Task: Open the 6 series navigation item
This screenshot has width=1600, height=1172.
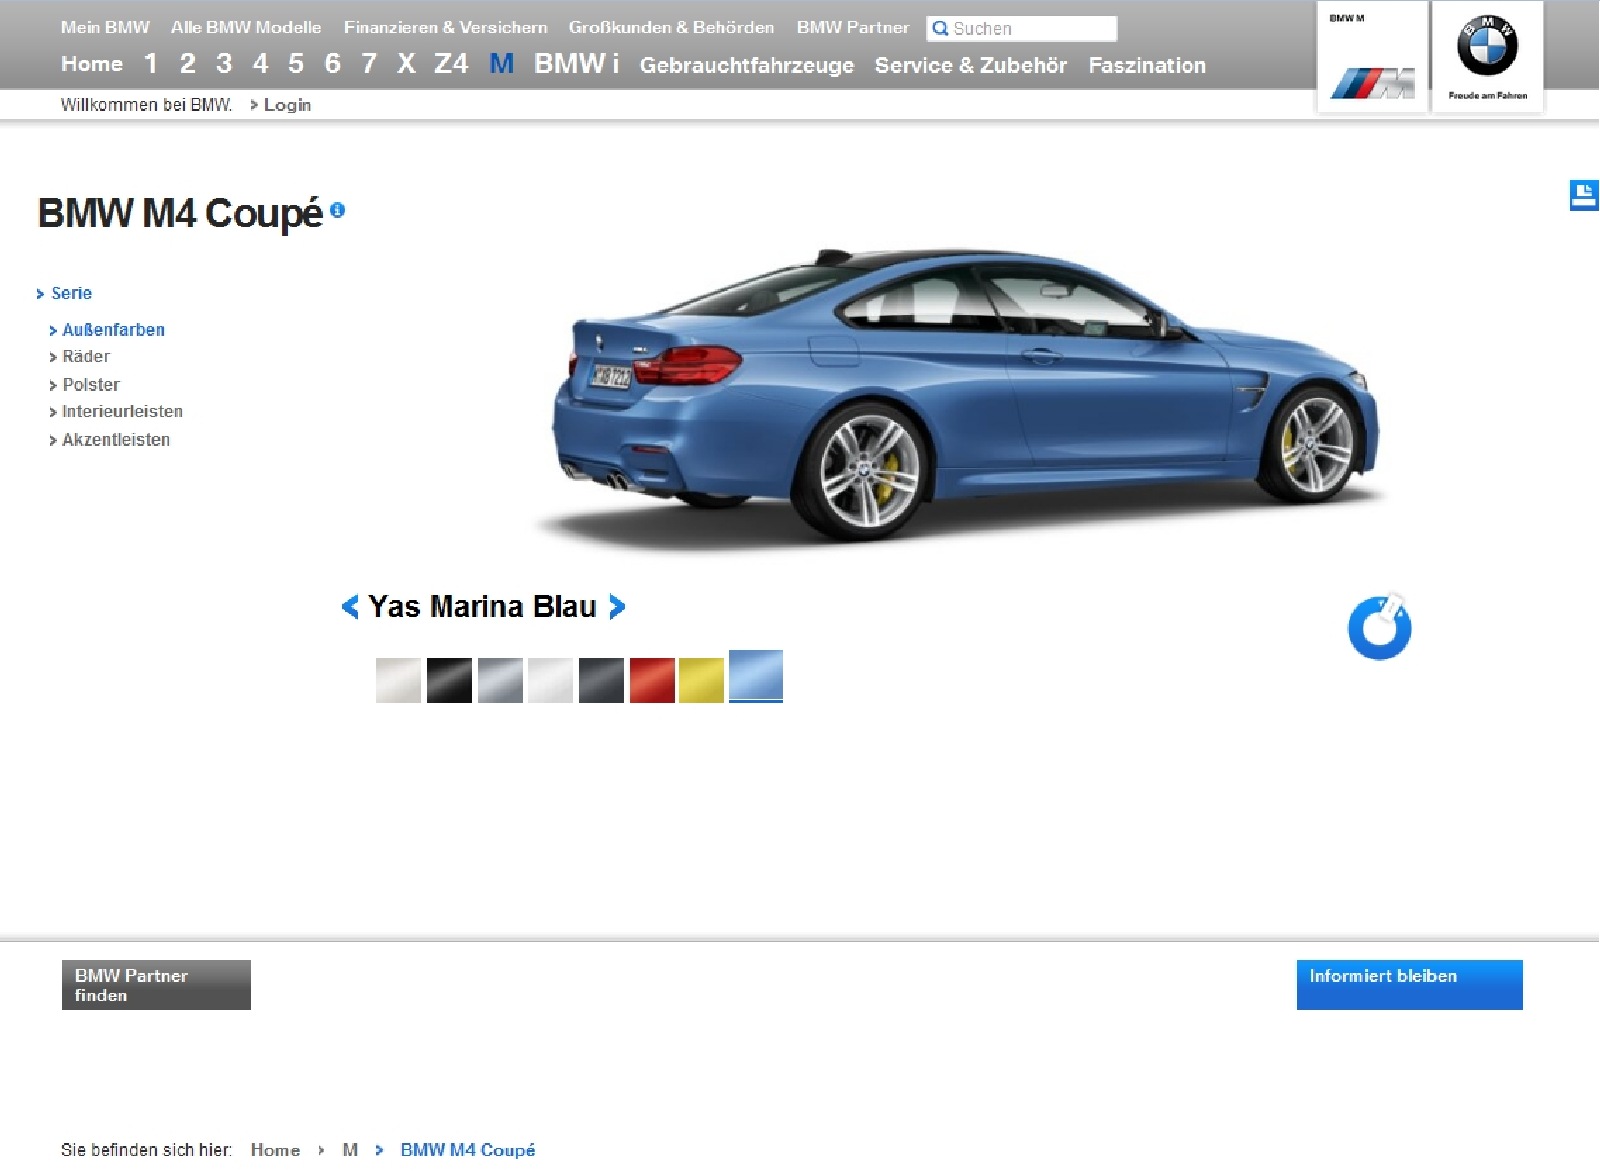Action: point(332,64)
